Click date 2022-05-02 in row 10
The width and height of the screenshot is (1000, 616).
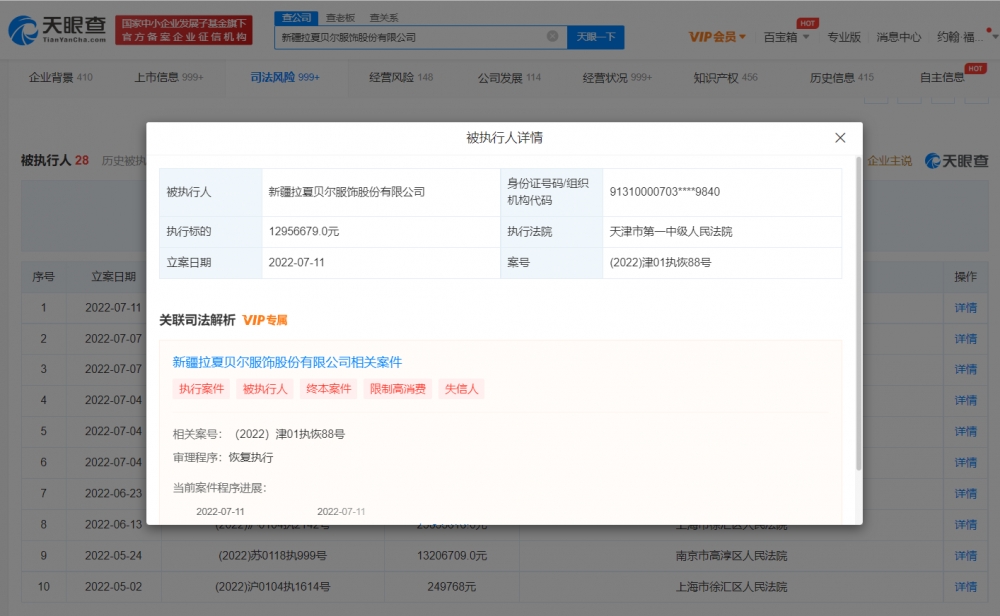[x=114, y=587]
